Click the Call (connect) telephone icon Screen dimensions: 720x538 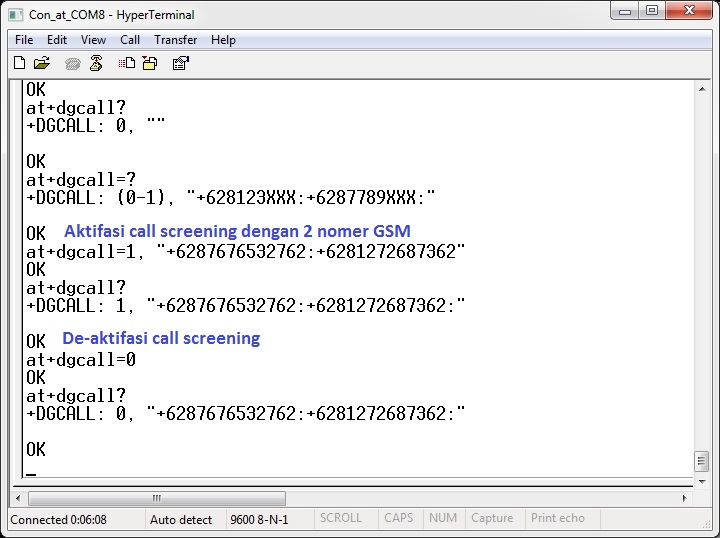coord(73,63)
